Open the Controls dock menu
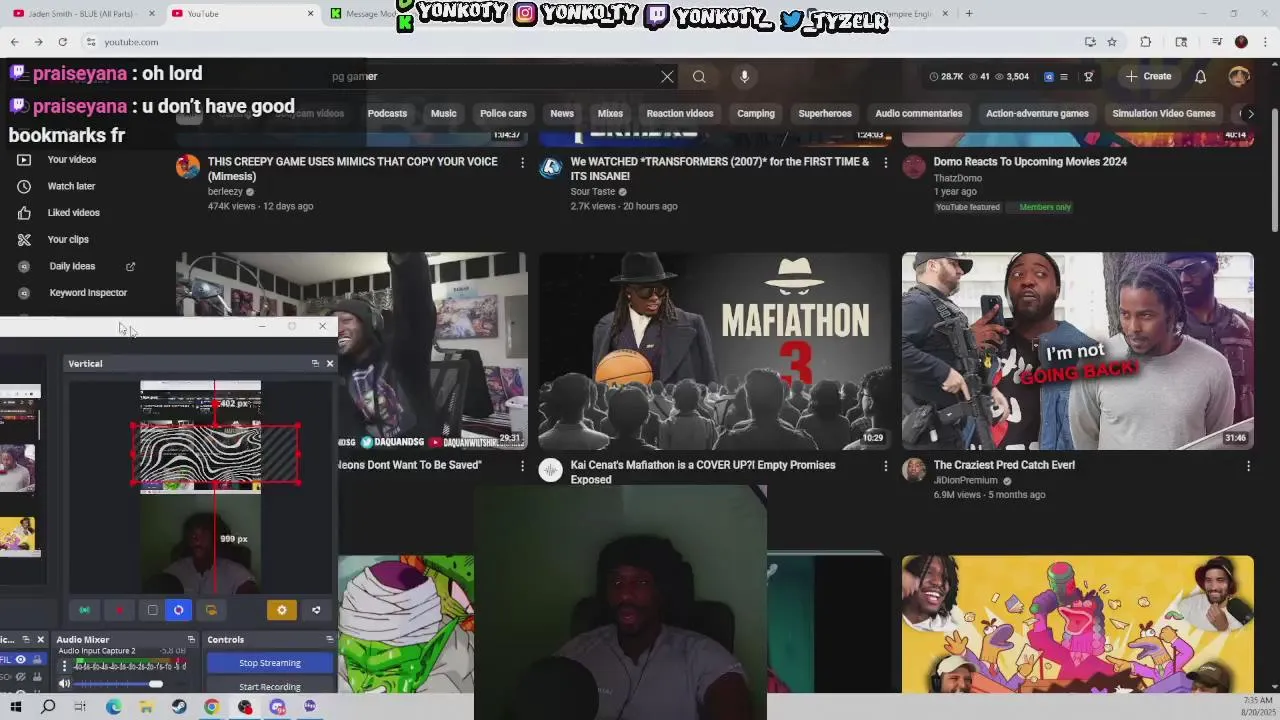Viewport: 1280px width, 720px height. click(329, 639)
